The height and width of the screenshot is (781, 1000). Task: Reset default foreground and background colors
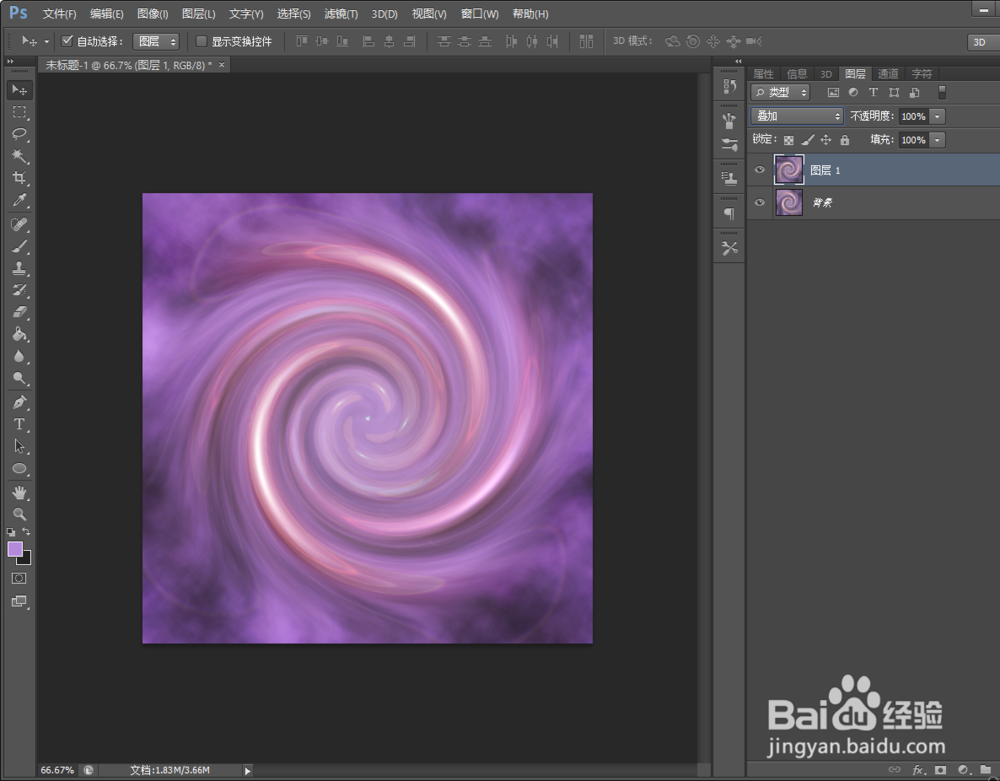[11, 532]
